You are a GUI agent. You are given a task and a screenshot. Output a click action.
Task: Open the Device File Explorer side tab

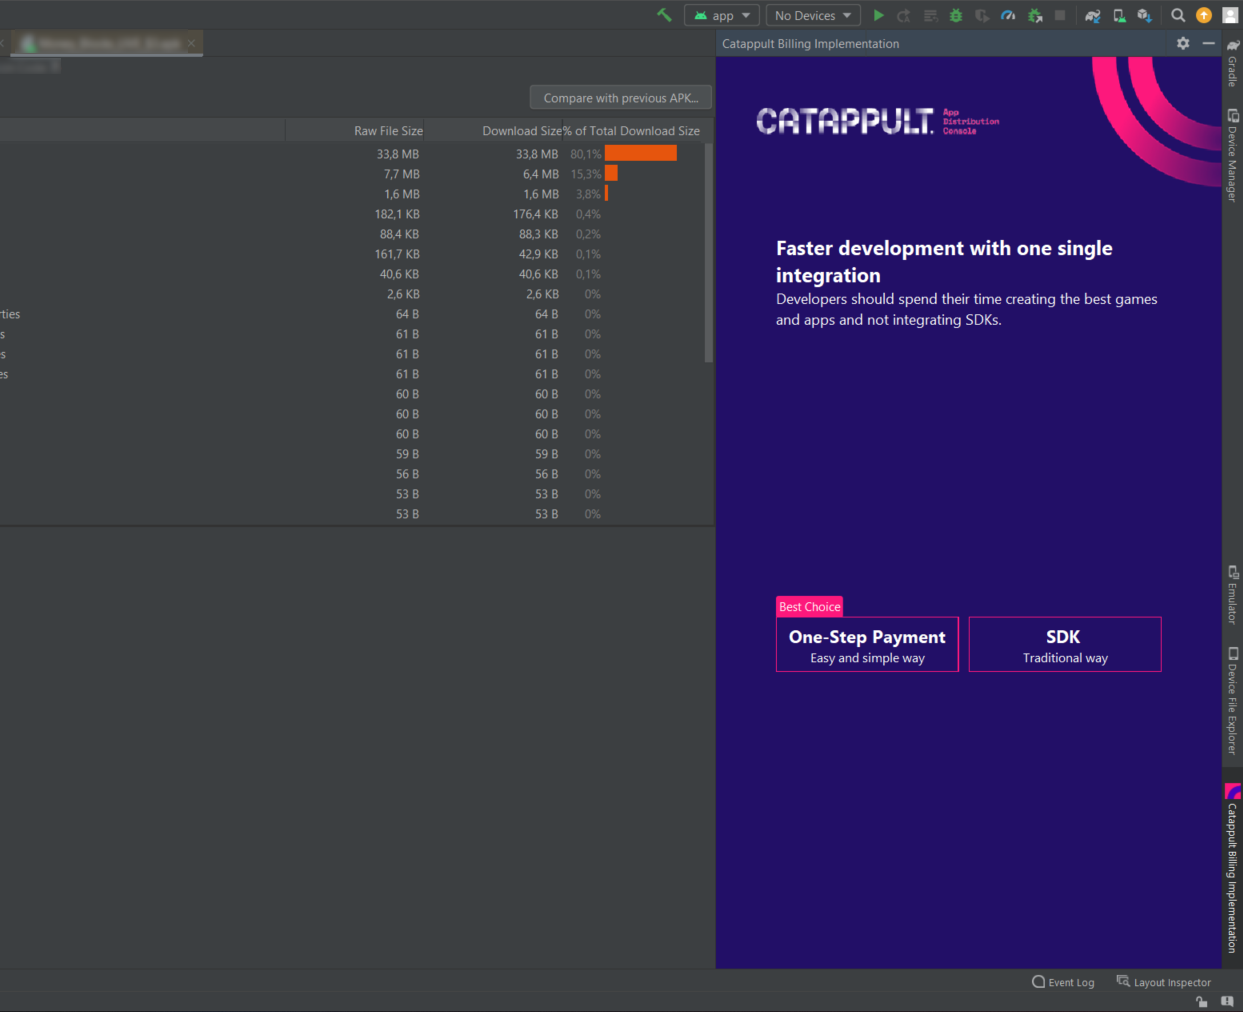pyautogui.click(x=1232, y=701)
